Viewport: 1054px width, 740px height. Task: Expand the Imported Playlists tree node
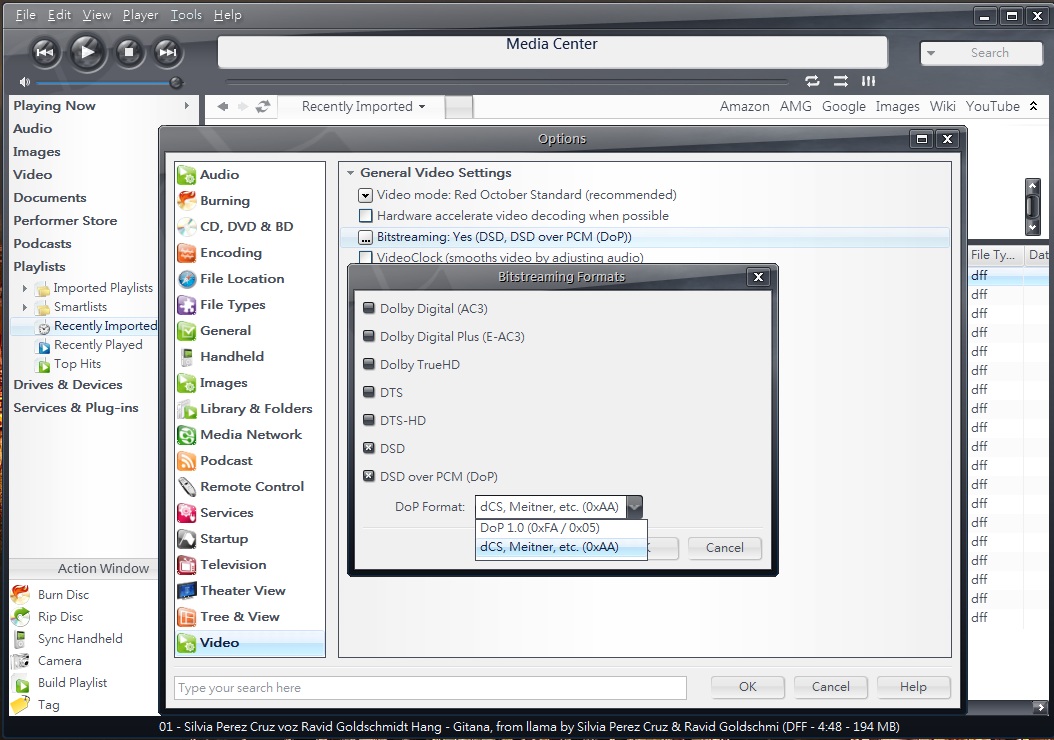[x=25, y=288]
